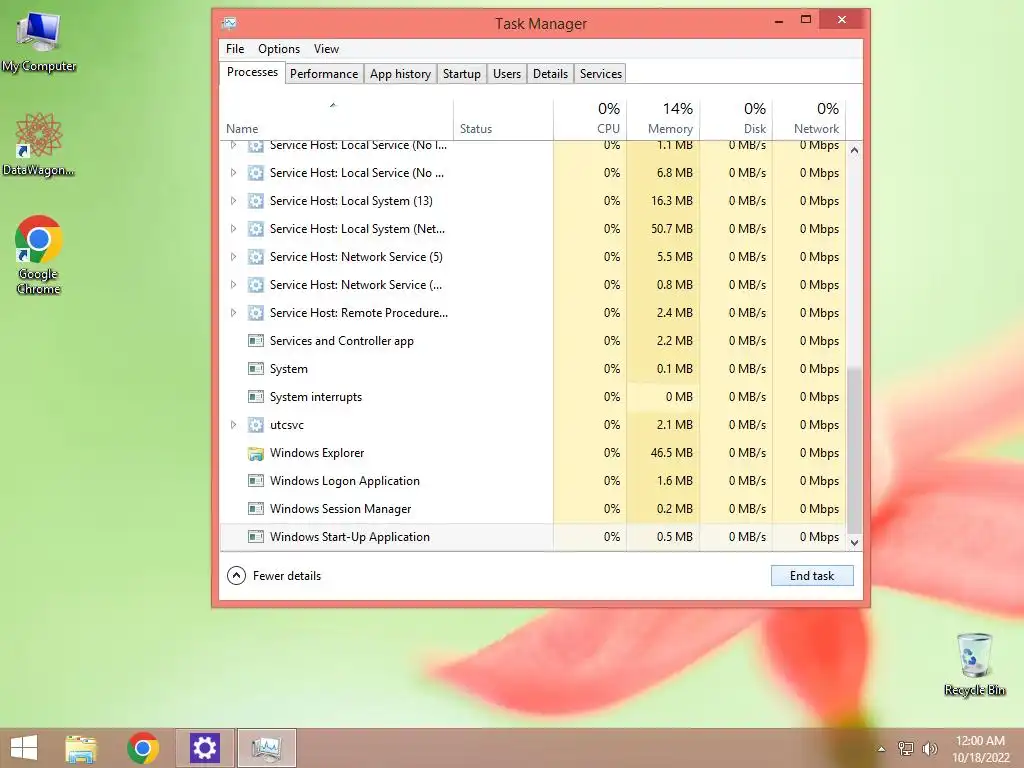Click the volume speaker tray icon
The height and width of the screenshot is (768, 1024).
[929, 749]
